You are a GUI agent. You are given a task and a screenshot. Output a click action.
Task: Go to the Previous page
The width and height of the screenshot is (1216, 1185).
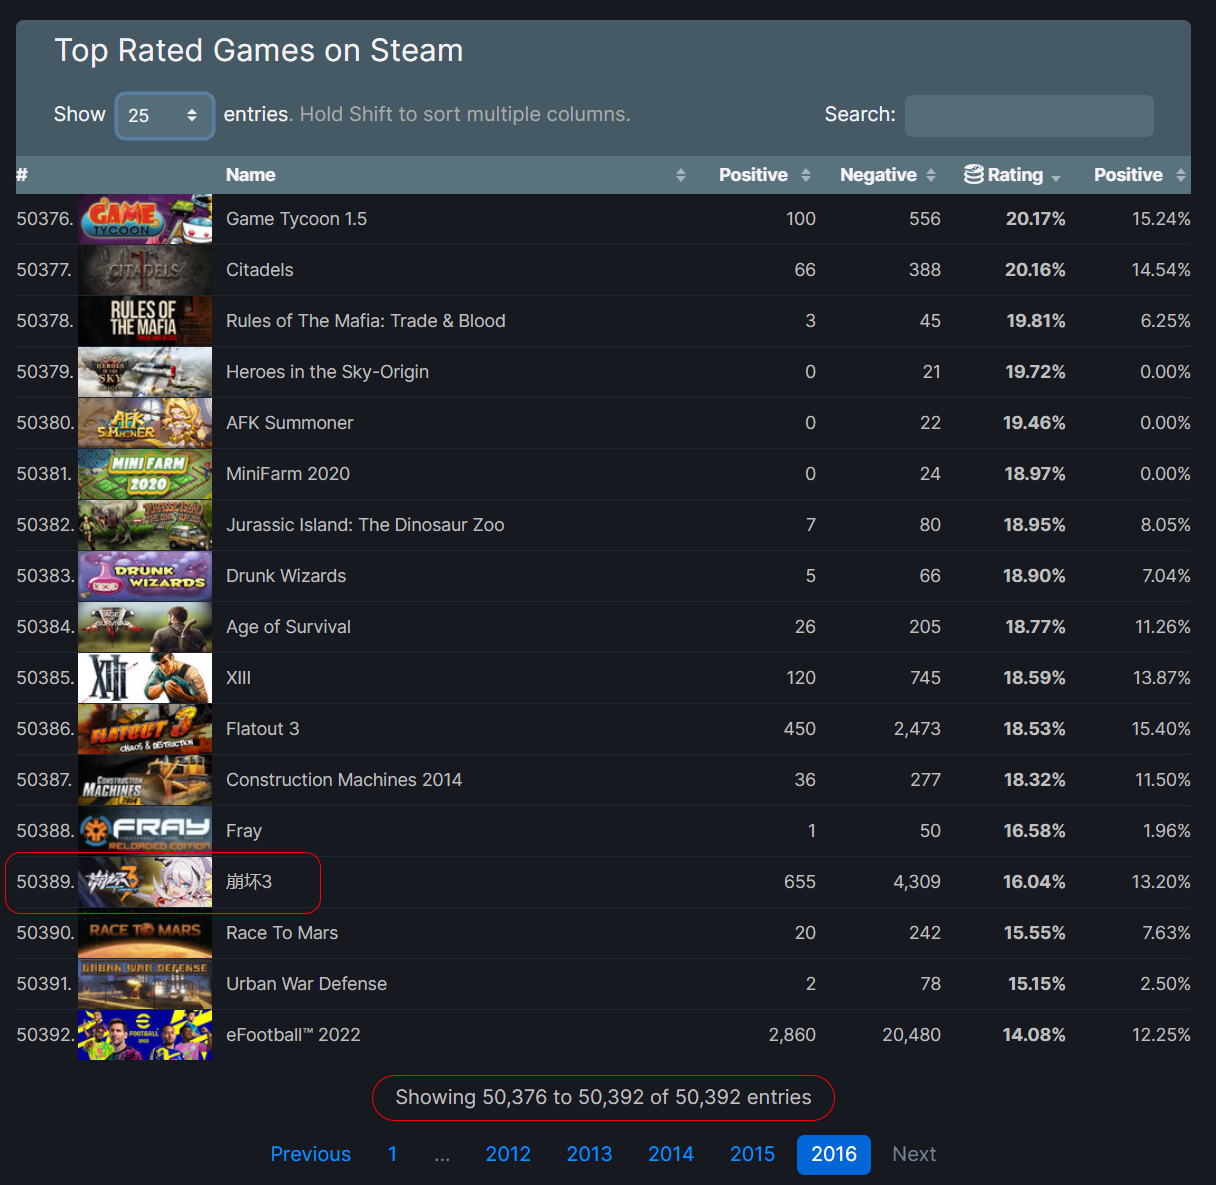[x=311, y=1155]
